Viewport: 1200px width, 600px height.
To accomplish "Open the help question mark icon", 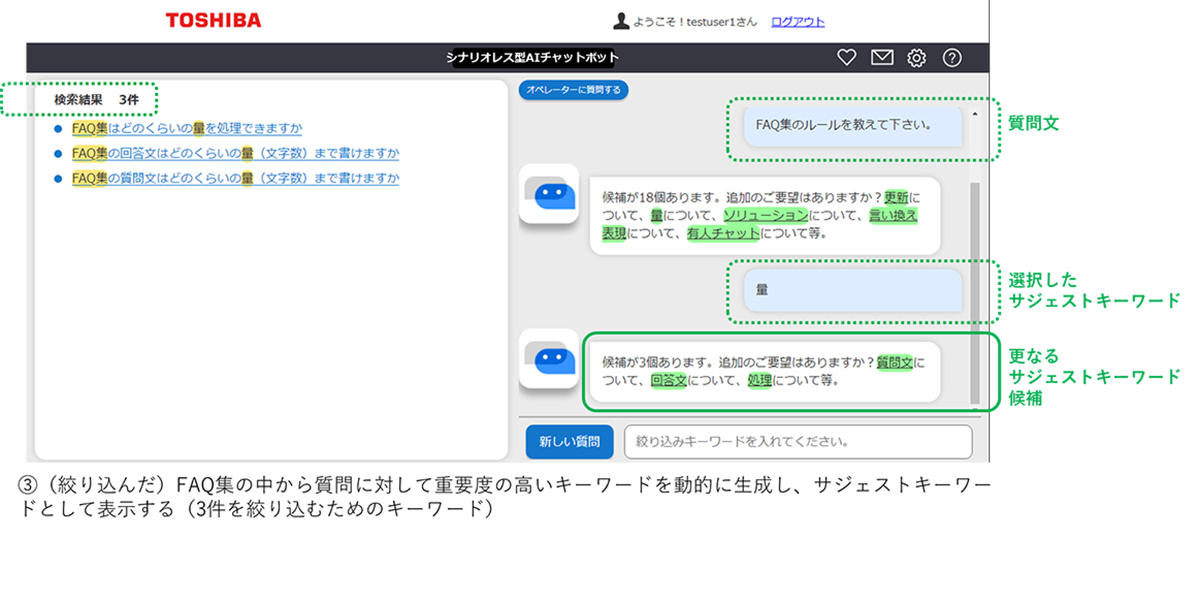I will [952, 58].
